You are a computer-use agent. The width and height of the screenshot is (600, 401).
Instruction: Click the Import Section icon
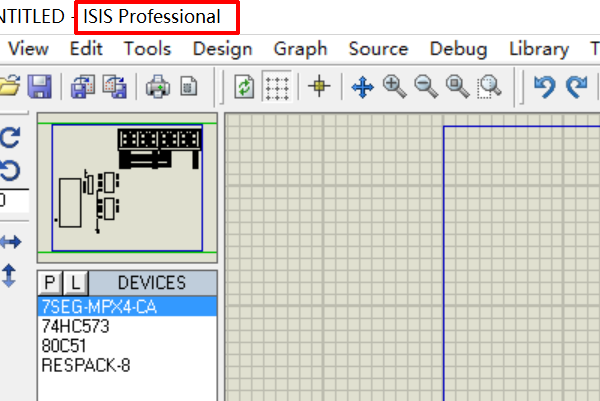83,86
